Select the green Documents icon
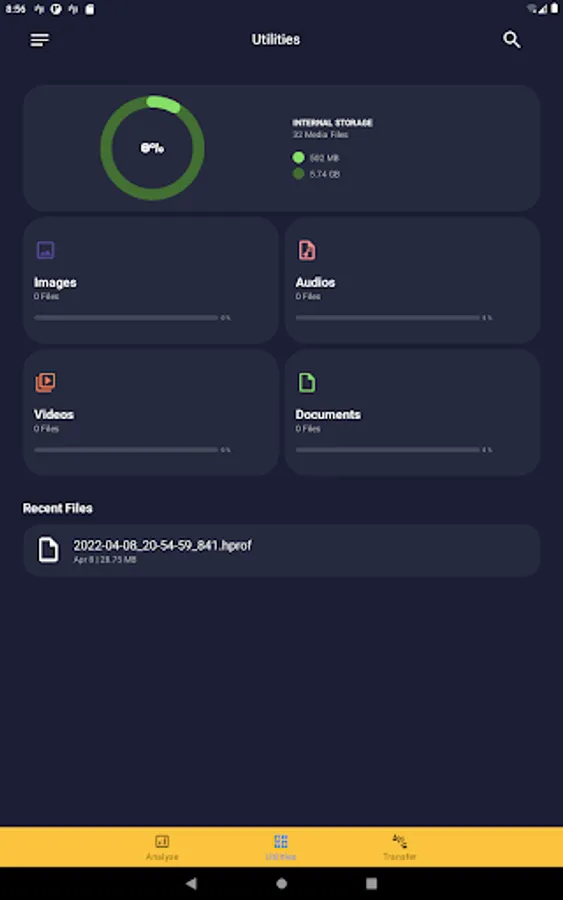This screenshot has width=563, height=900. pyautogui.click(x=307, y=382)
